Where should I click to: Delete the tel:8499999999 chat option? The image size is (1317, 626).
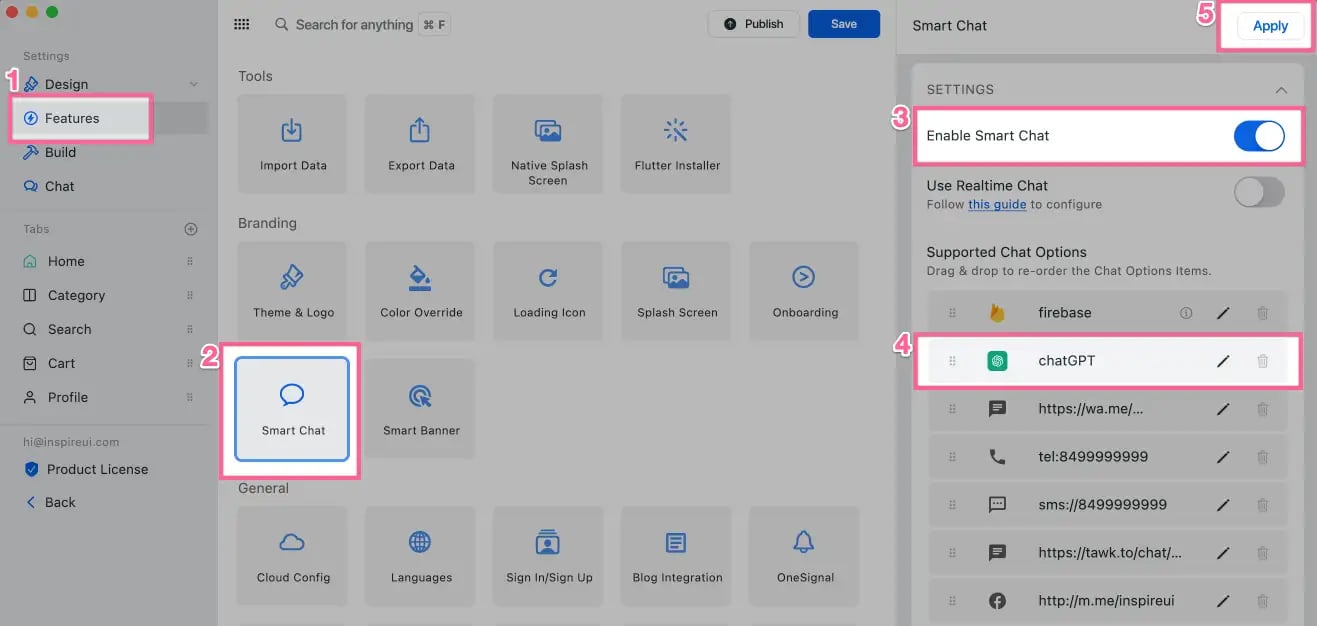coord(1262,457)
